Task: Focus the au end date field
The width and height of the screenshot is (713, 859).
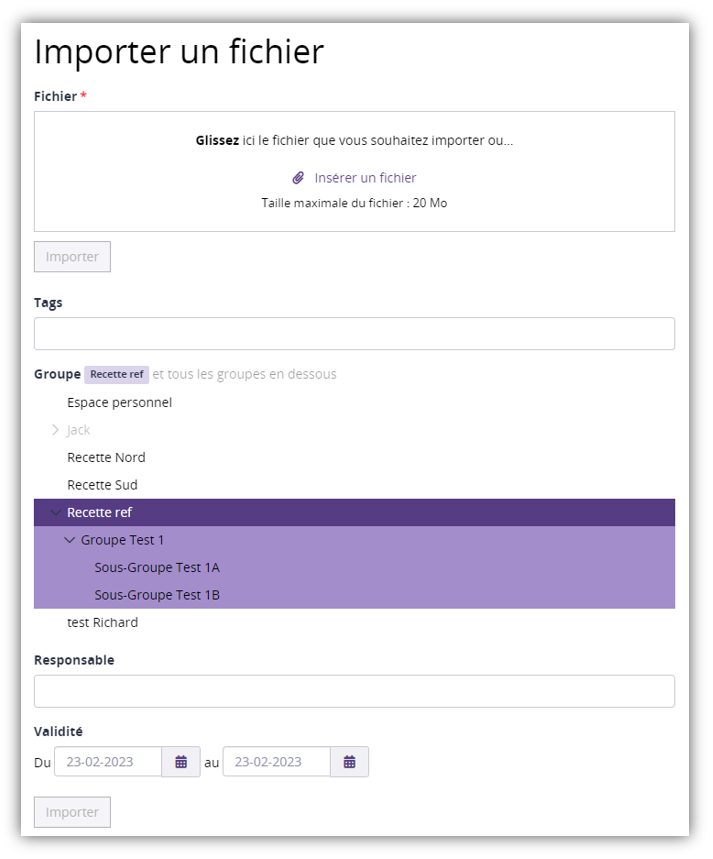Action: pyautogui.click(x=276, y=762)
